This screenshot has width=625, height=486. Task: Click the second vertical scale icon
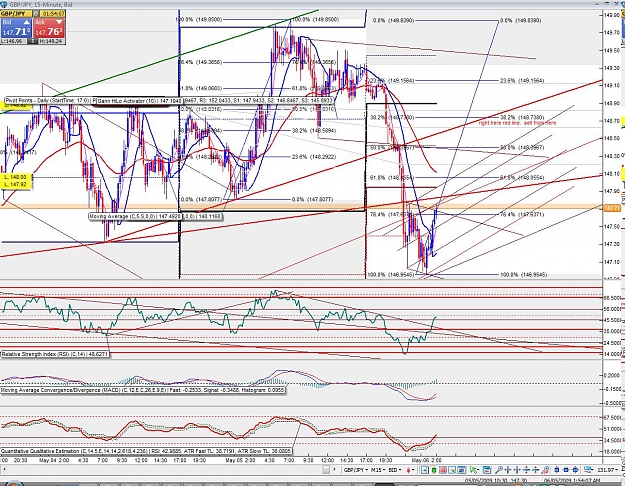pyautogui.click(x=535, y=470)
